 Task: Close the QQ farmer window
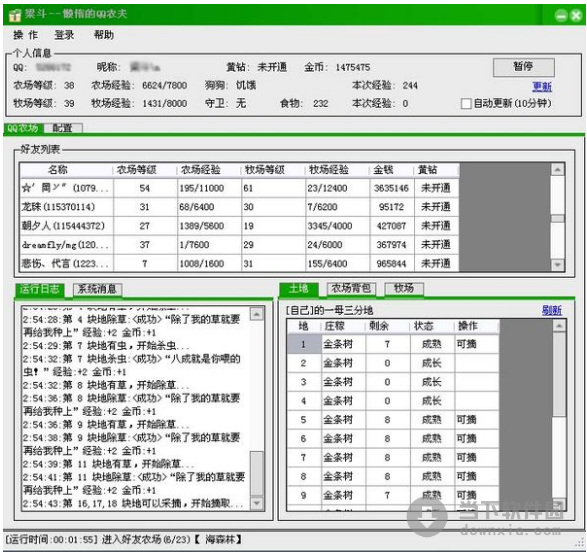pyautogui.click(x=576, y=15)
